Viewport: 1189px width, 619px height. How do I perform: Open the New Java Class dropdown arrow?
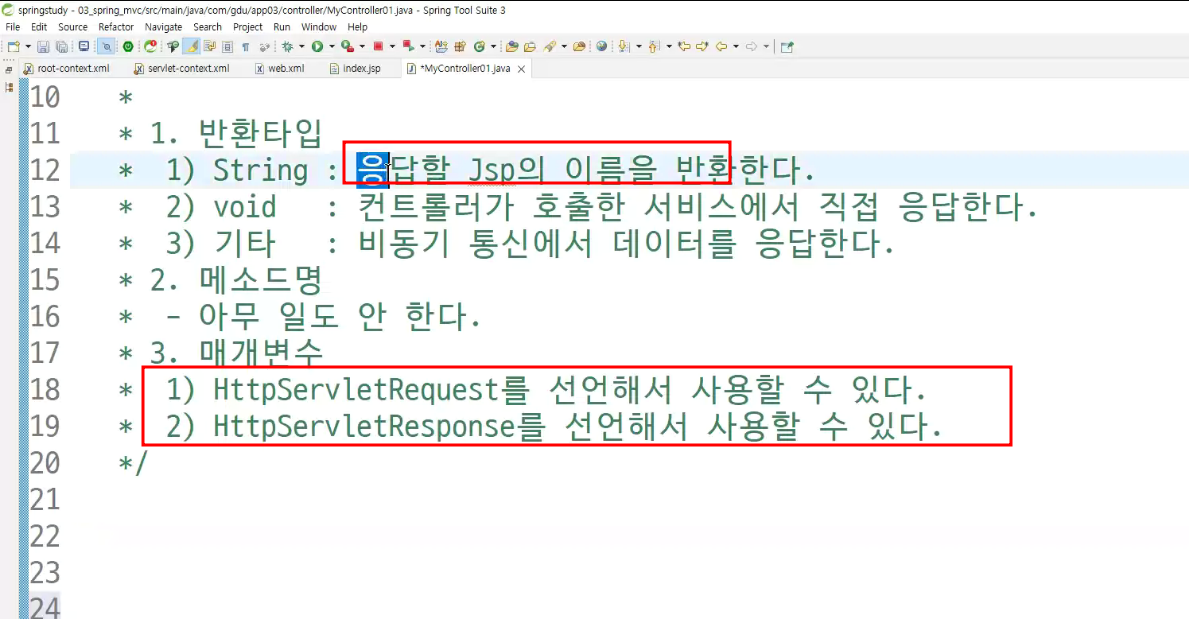pos(493,47)
